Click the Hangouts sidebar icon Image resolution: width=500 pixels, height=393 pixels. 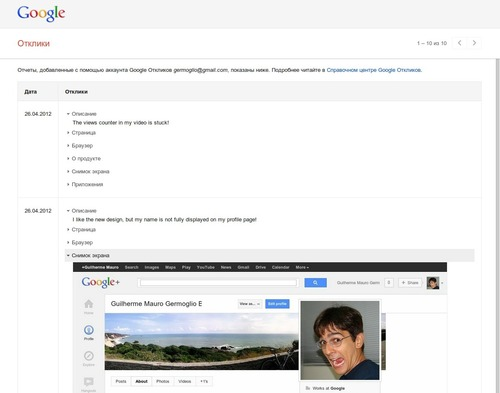tap(89, 384)
